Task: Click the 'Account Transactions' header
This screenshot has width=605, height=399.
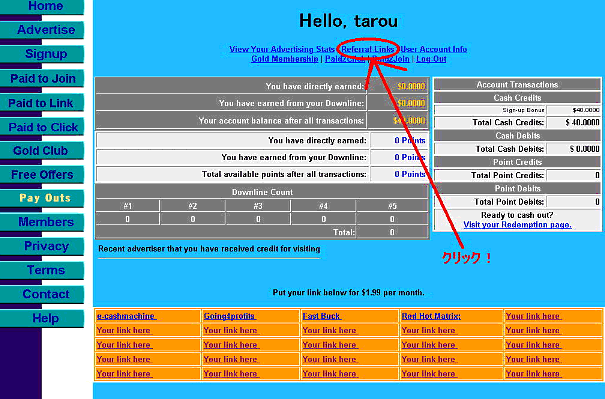Action: [517, 85]
